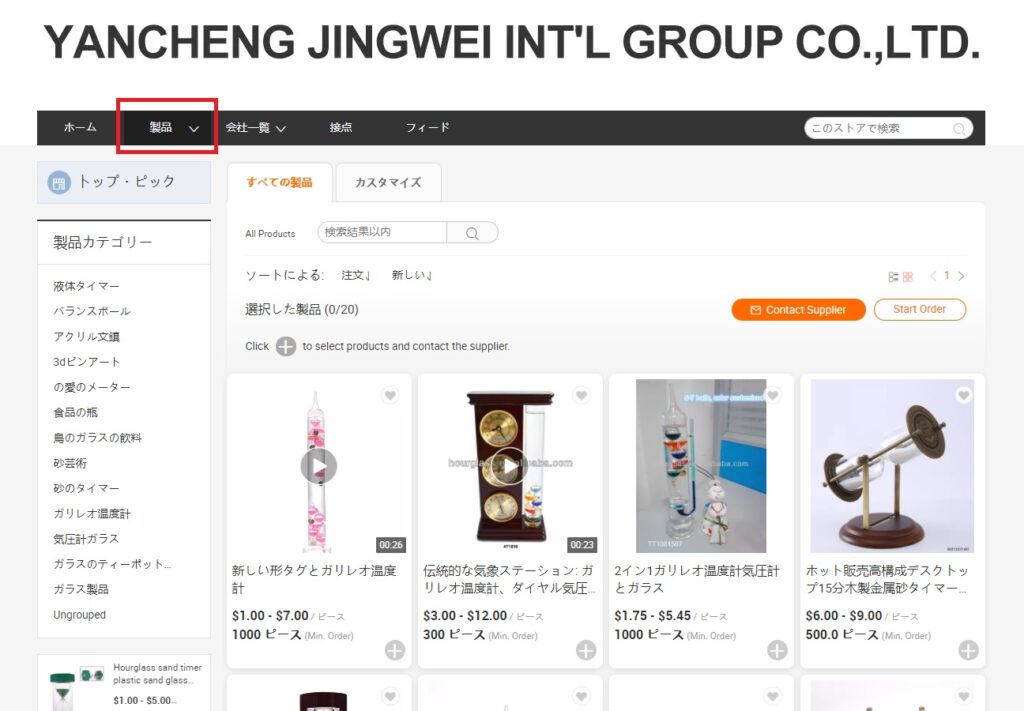
Task: Click the search-within-results magnifier button
Action: pos(472,232)
